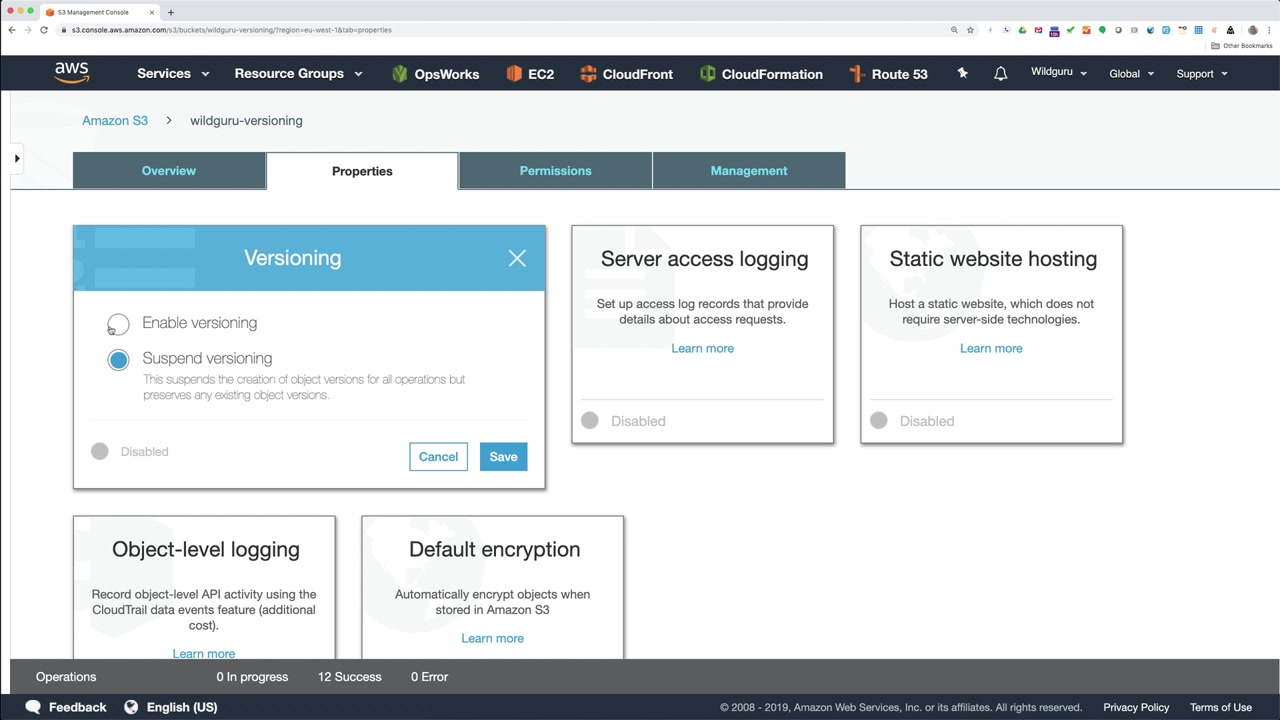Screen dimensions: 1280x720
Task: Click Learn more under Static website hosting
Action: tap(991, 348)
